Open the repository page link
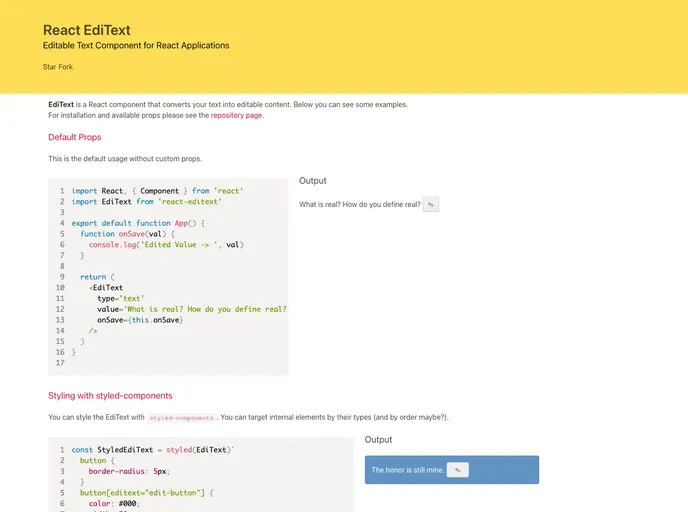The height and width of the screenshot is (512, 688). (x=236, y=115)
